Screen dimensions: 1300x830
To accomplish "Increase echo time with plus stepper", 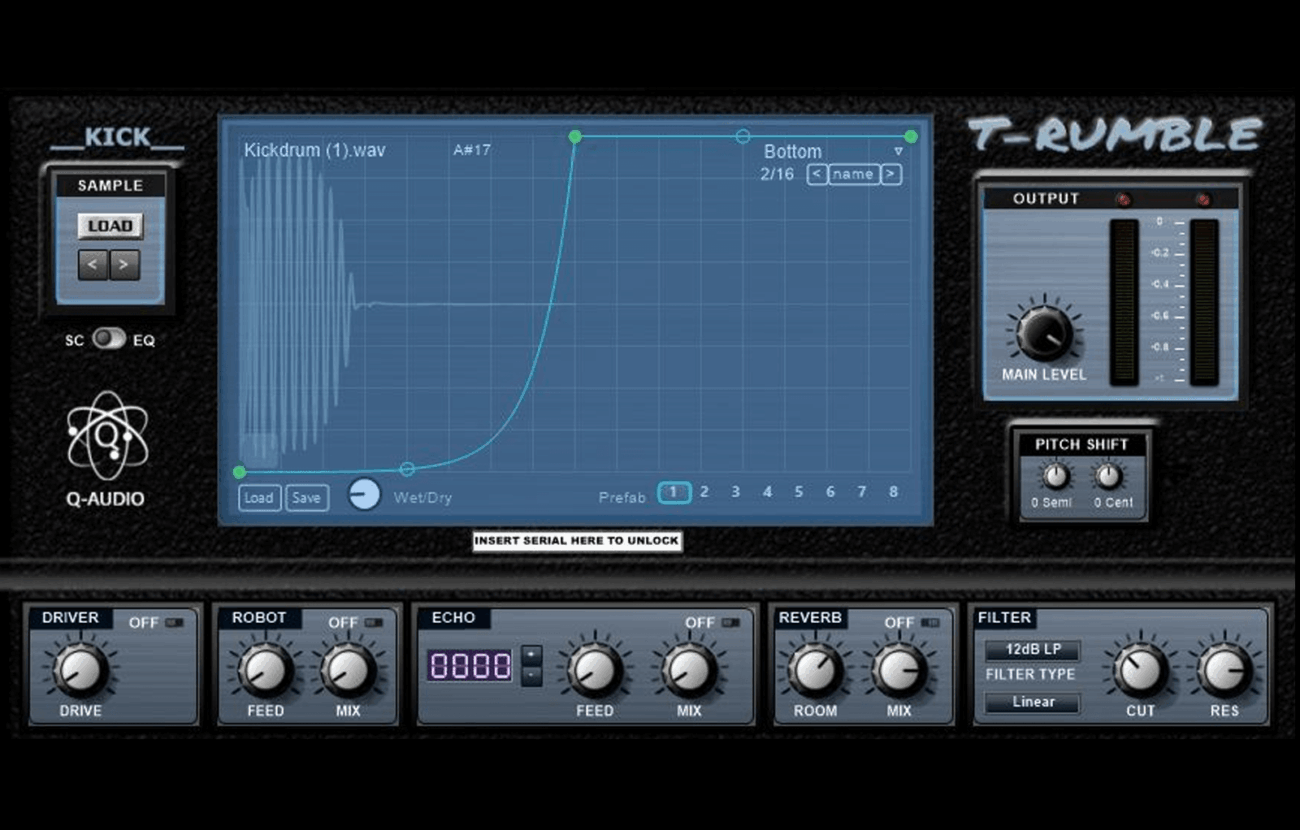I will pyautogui.click(x=532, y=656).
